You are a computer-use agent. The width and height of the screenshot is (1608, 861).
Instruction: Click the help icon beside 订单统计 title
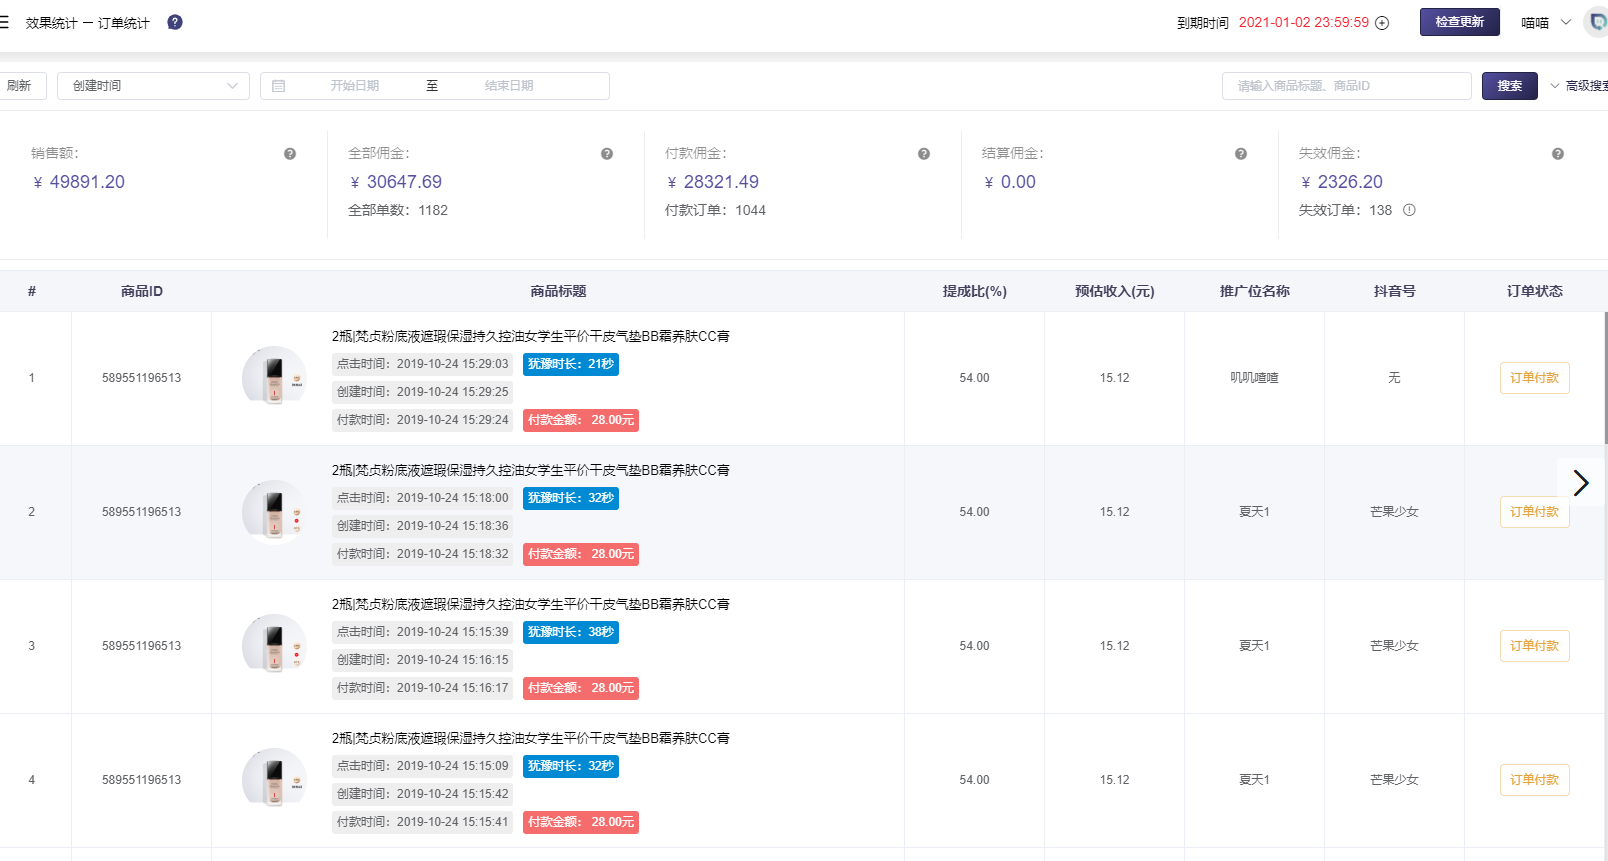[175, 22]
